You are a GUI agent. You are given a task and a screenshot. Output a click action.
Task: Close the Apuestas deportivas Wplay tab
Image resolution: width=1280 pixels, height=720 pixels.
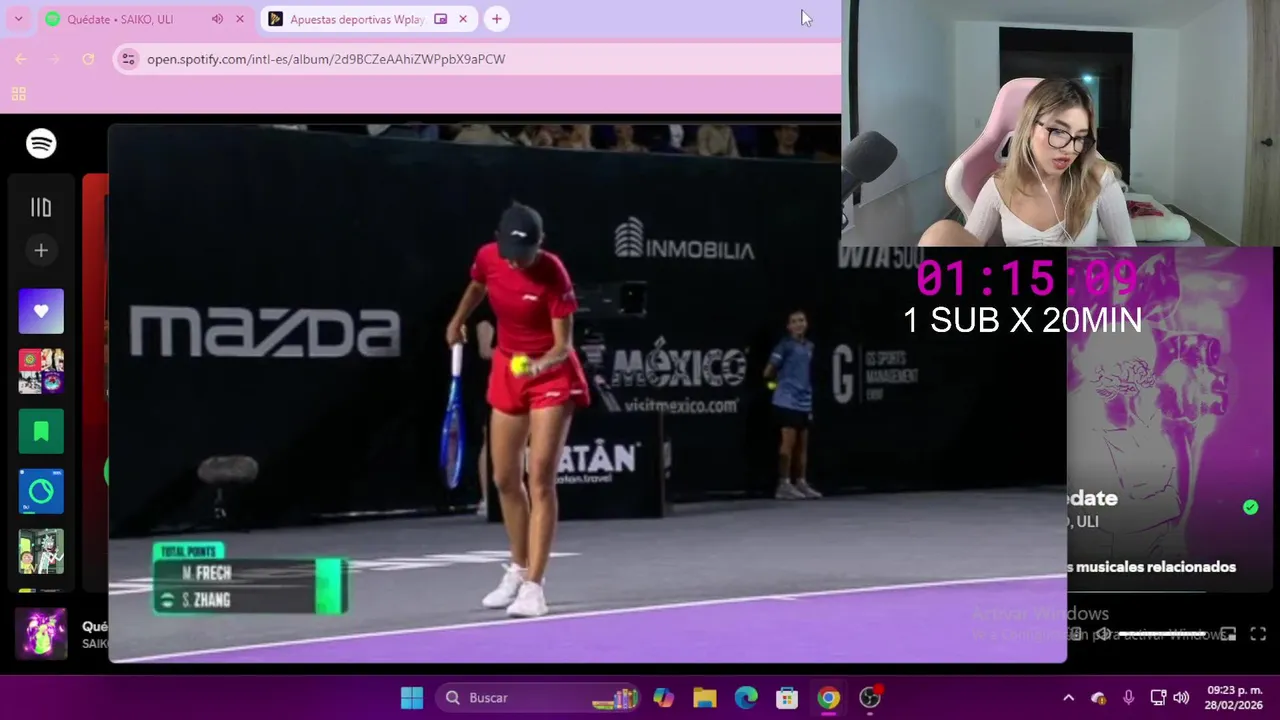pyautogui.click(x=463, y=19)
